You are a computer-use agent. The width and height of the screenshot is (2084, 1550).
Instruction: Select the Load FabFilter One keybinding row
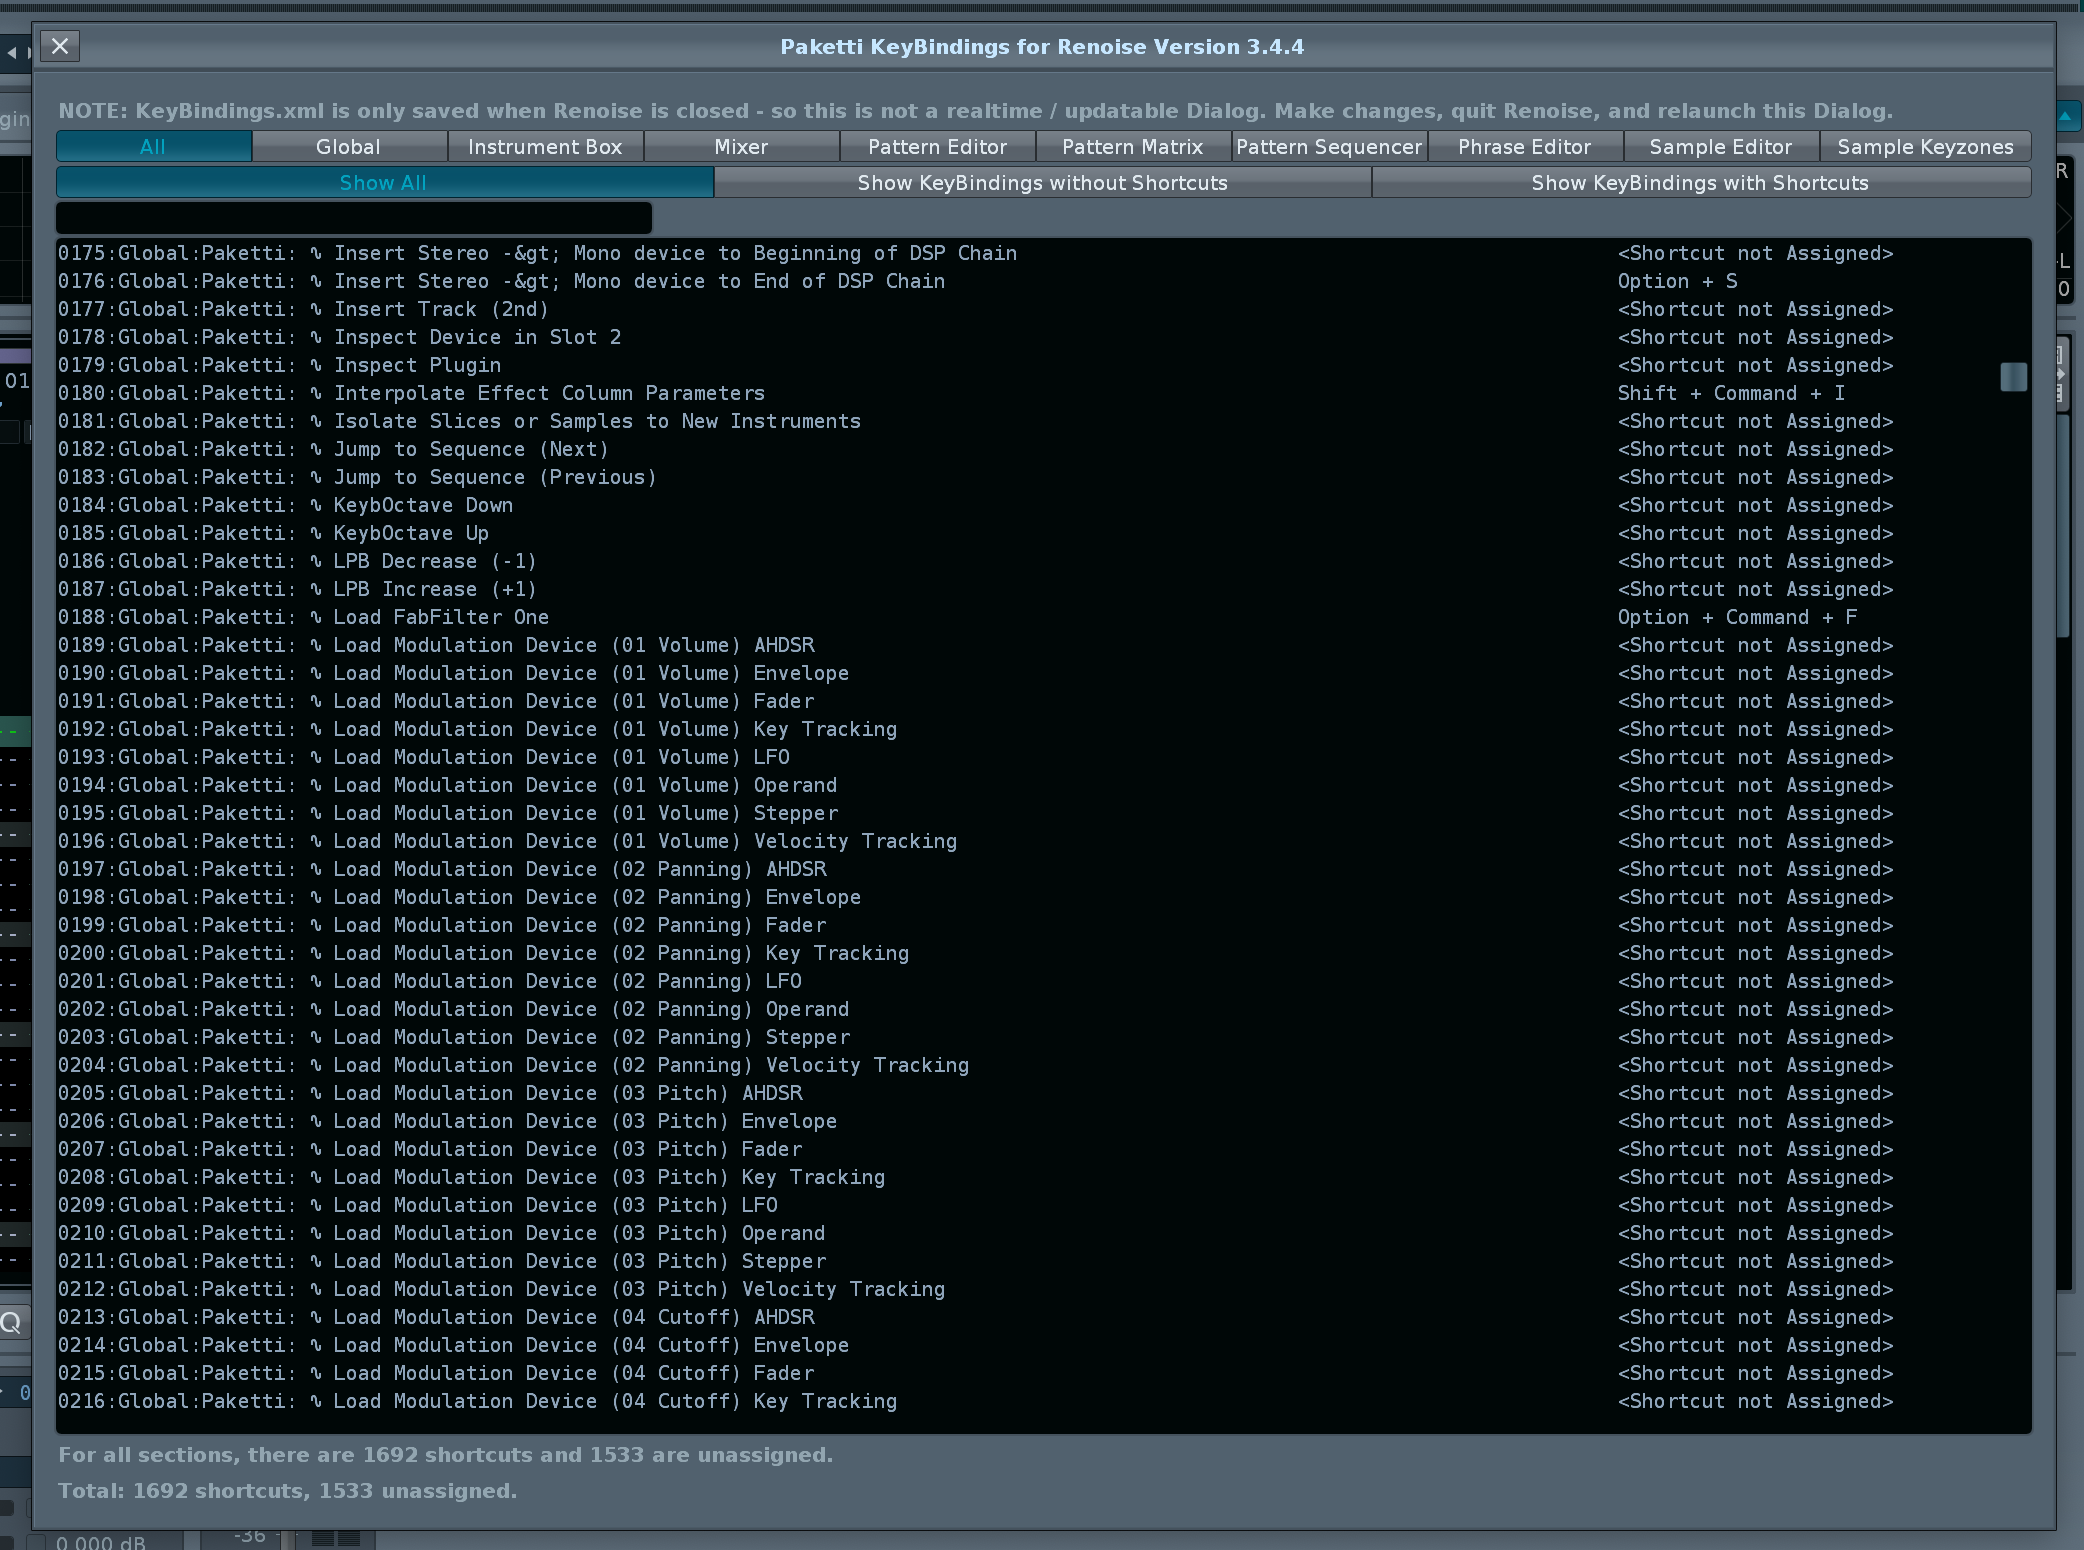pyautogui.click(x=440, y=618)
